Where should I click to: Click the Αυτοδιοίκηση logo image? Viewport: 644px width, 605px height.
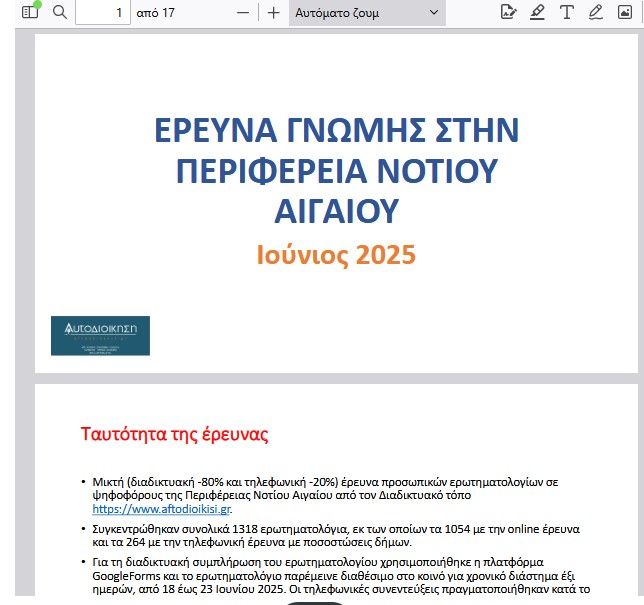(100, 336)
